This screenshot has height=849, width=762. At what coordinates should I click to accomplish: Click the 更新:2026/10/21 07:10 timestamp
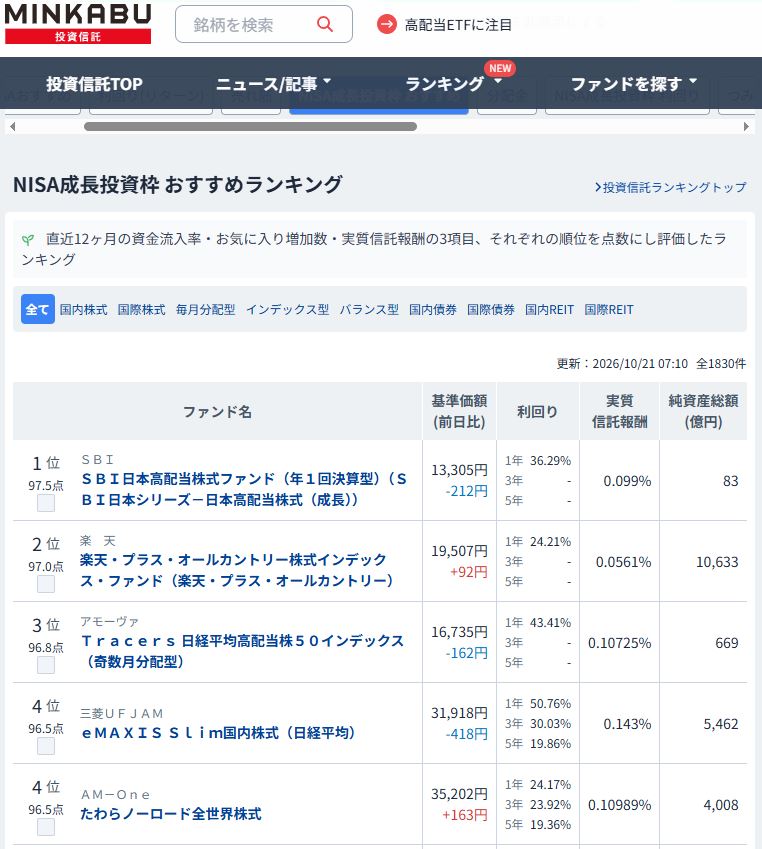[622, 363]
